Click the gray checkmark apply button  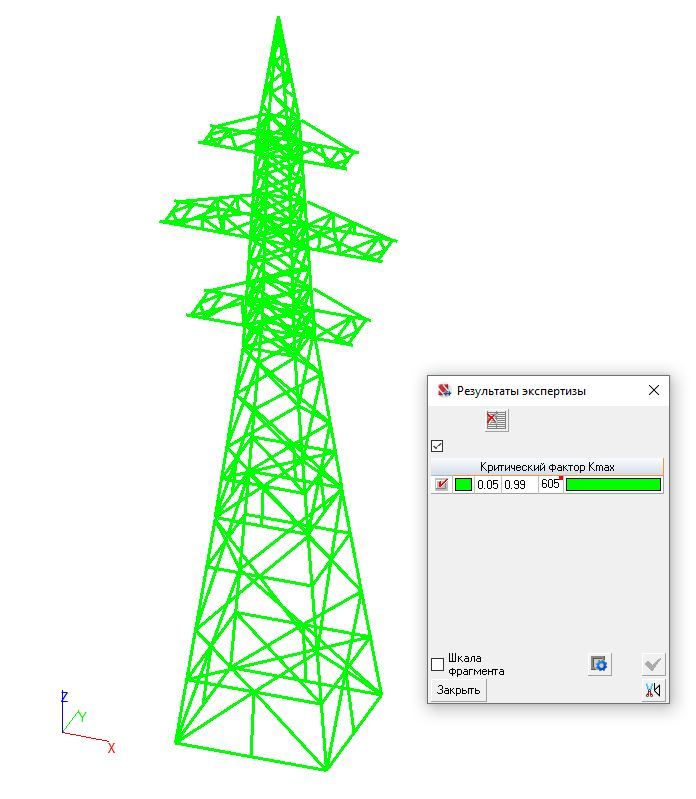pos(653,664)
